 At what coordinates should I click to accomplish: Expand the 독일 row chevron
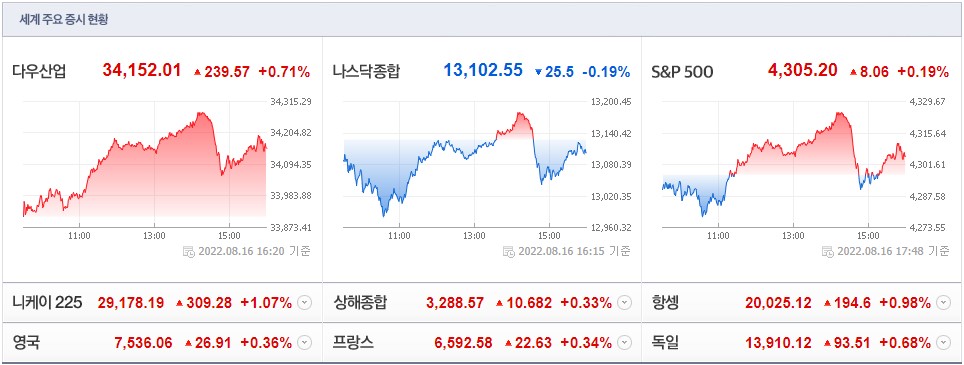(x=944, y=343)
